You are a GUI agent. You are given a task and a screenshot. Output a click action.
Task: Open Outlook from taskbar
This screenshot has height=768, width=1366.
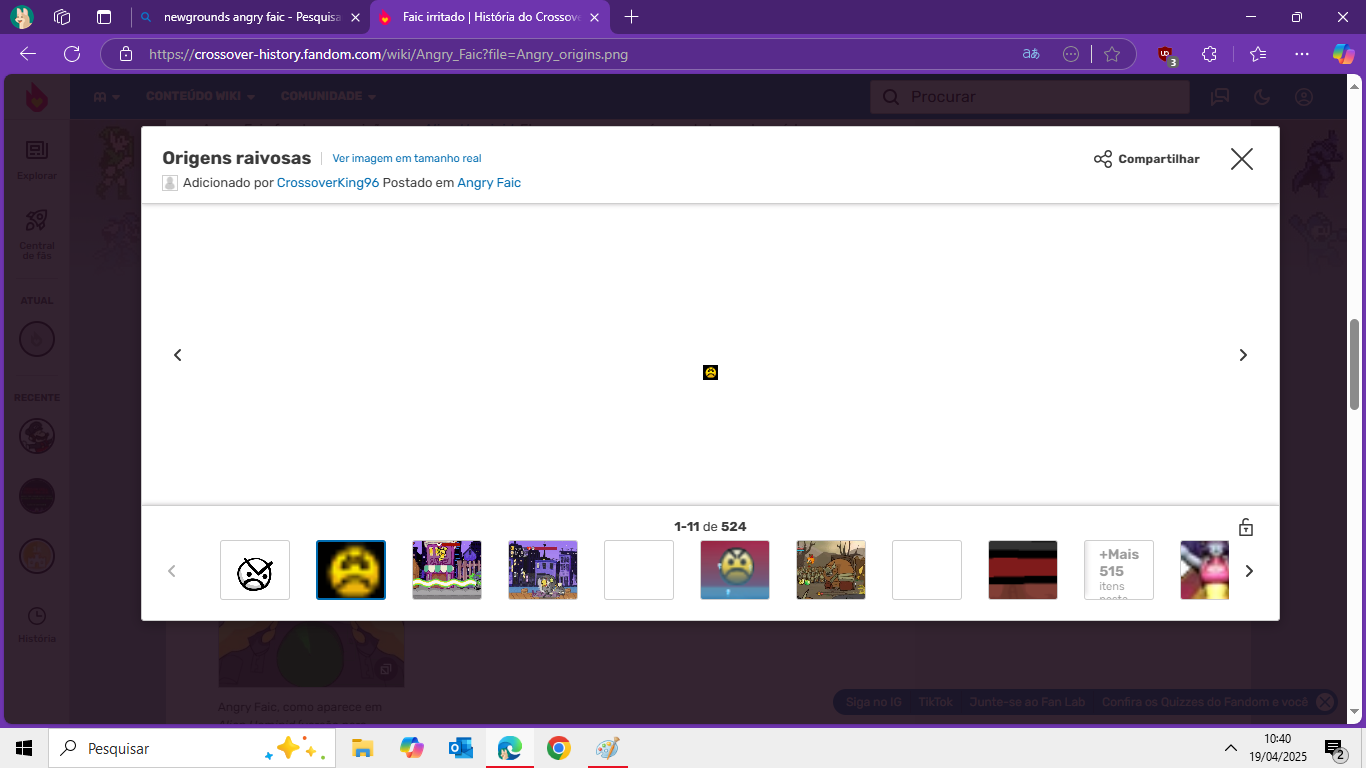(x=460, y=748)
